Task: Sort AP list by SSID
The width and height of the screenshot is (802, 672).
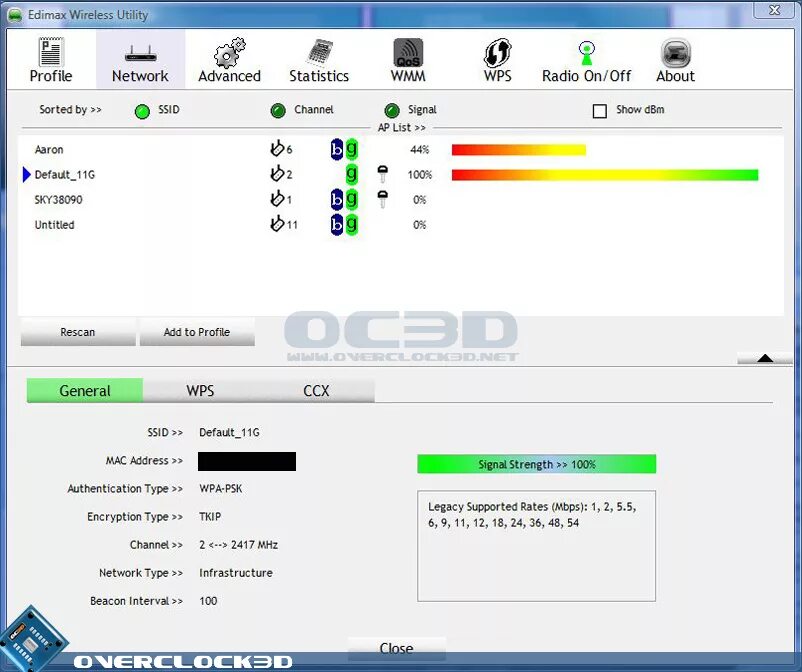Action: point(142,111)
